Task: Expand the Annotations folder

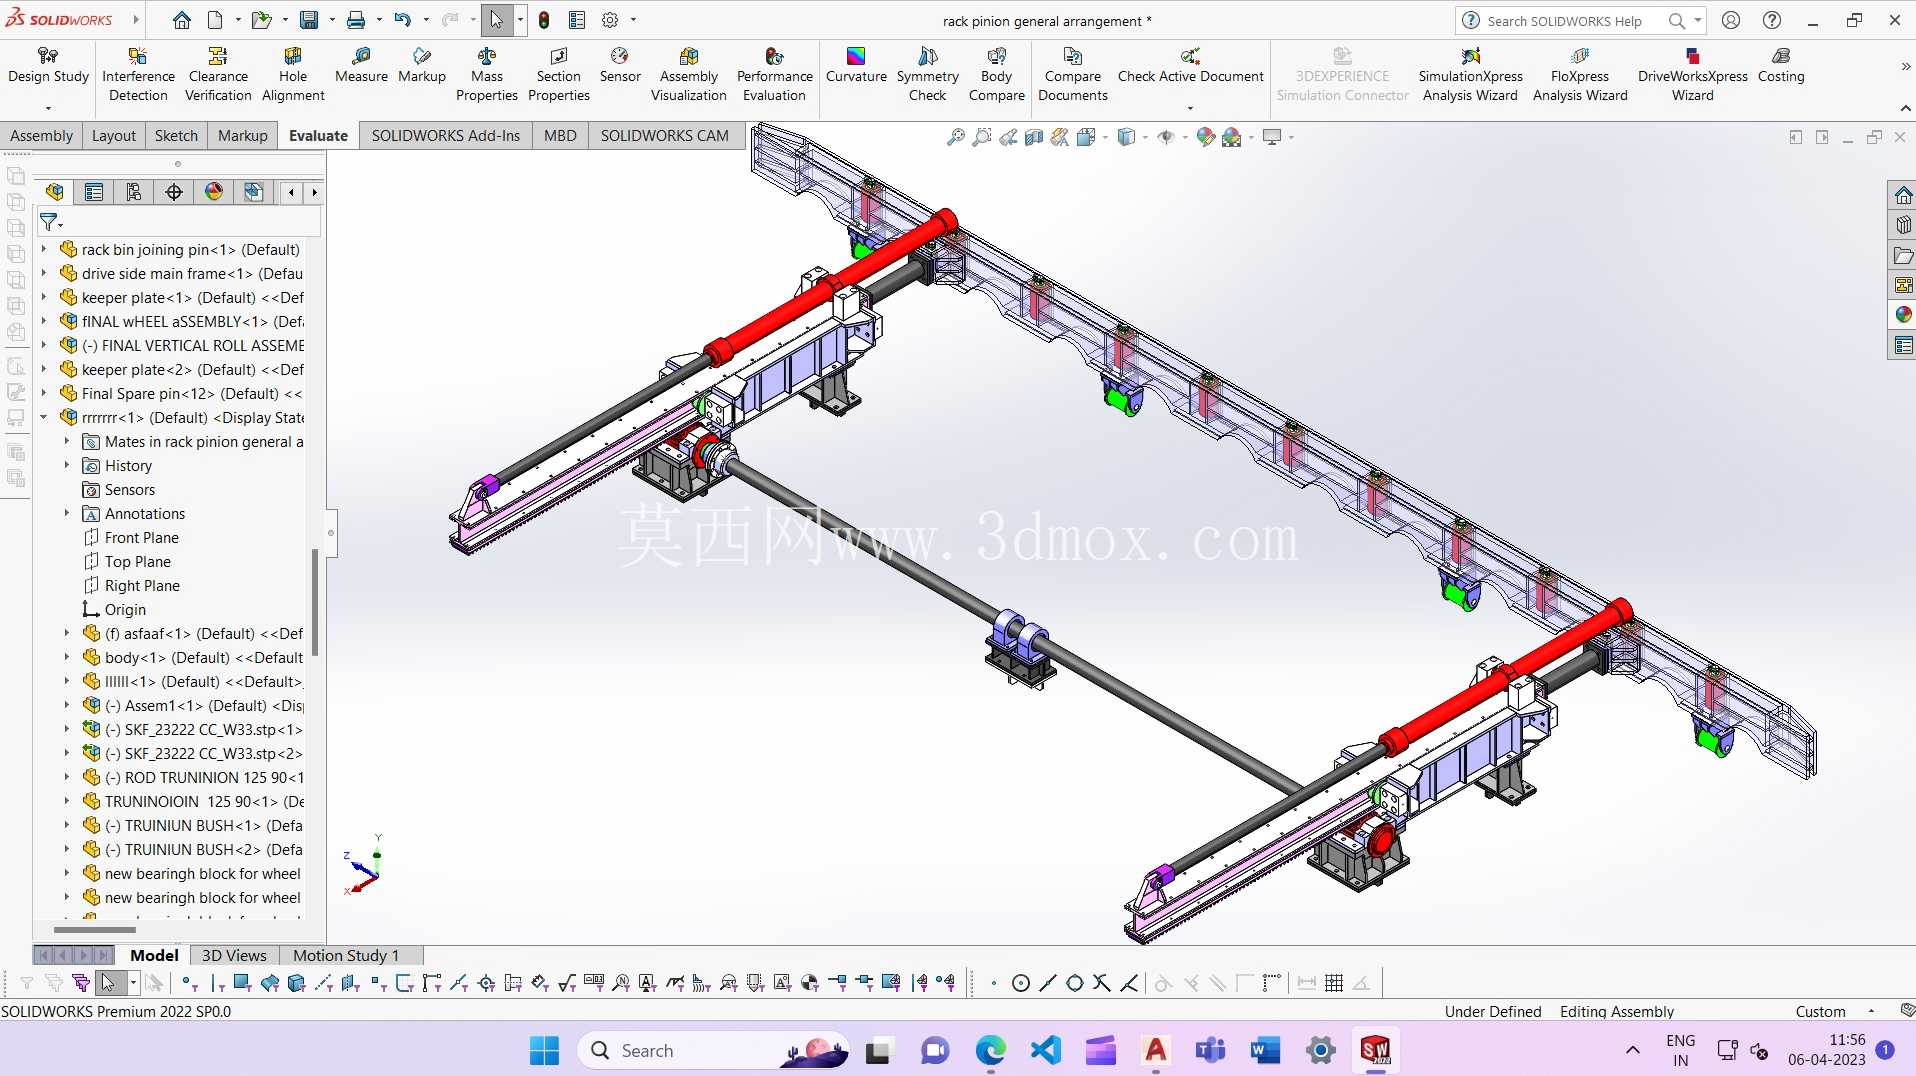Action: [x=67, y=513]
